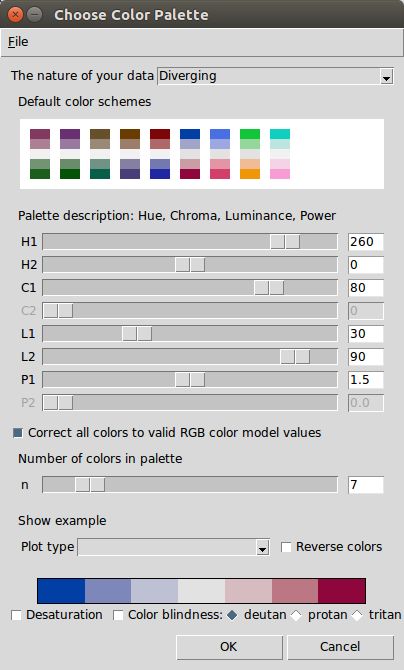Viewport: 404px width, 670px height.
Task: Enable the Desaturation checkbox
Action: coord(16,615)
